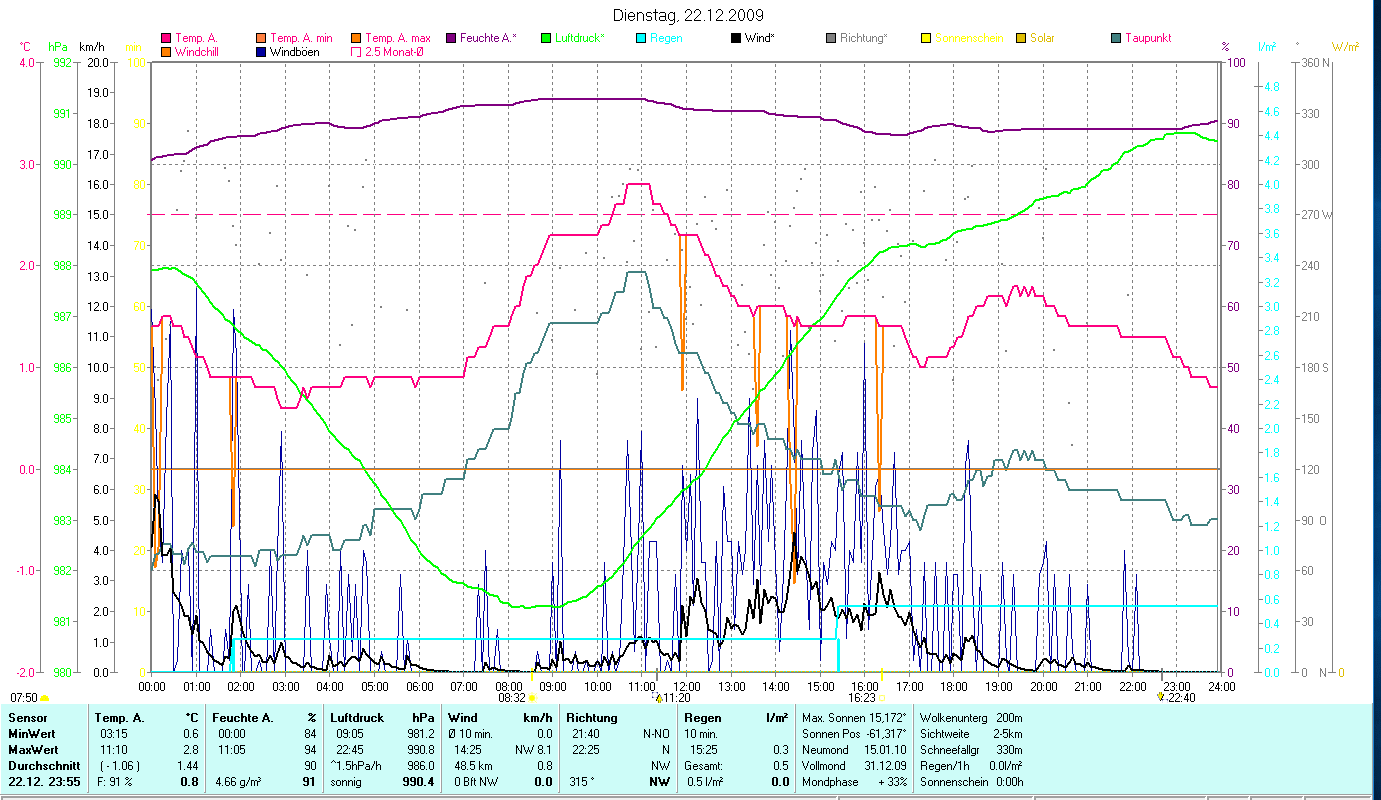Click the Windböen legend label
Image resolution: width=1381 pixels, height=800 pixels.
294,51
